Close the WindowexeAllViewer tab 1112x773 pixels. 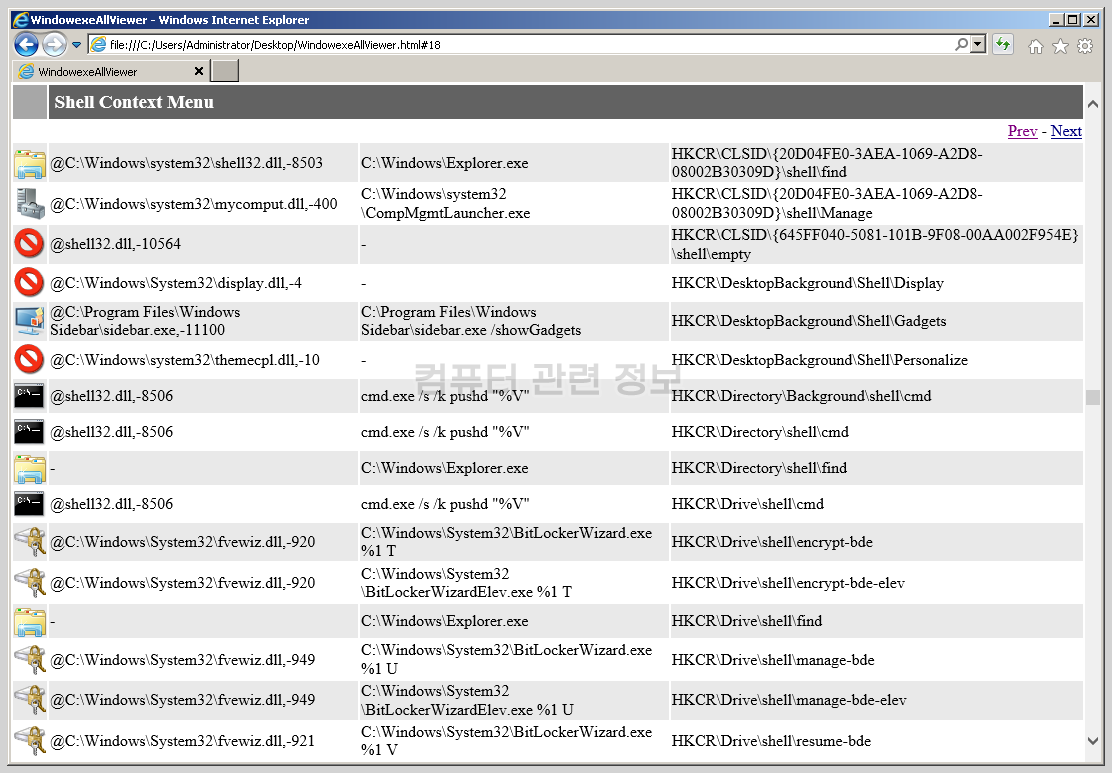tap(199, 71)
